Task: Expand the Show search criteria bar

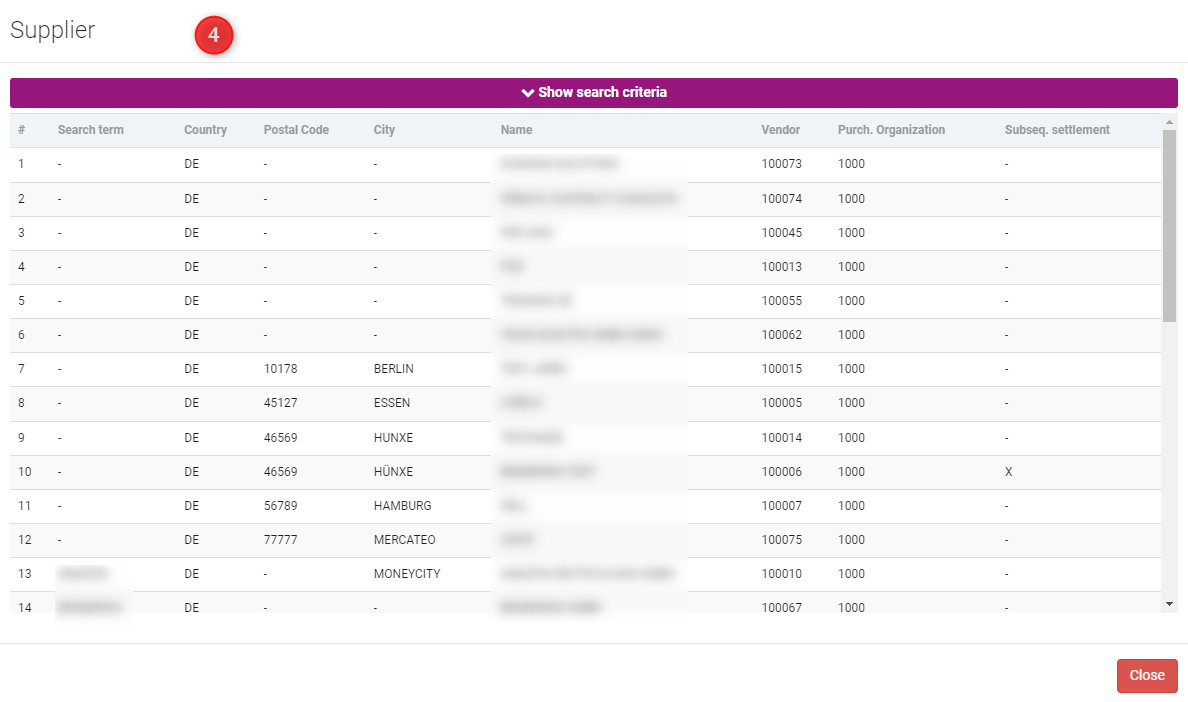Action: (x=593, y=92)
